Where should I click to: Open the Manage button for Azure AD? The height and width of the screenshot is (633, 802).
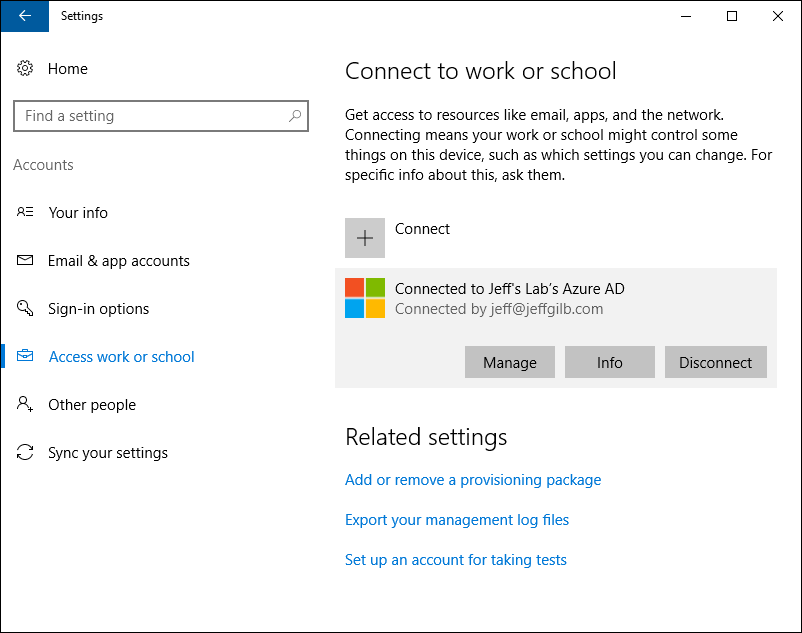[509, 362]
